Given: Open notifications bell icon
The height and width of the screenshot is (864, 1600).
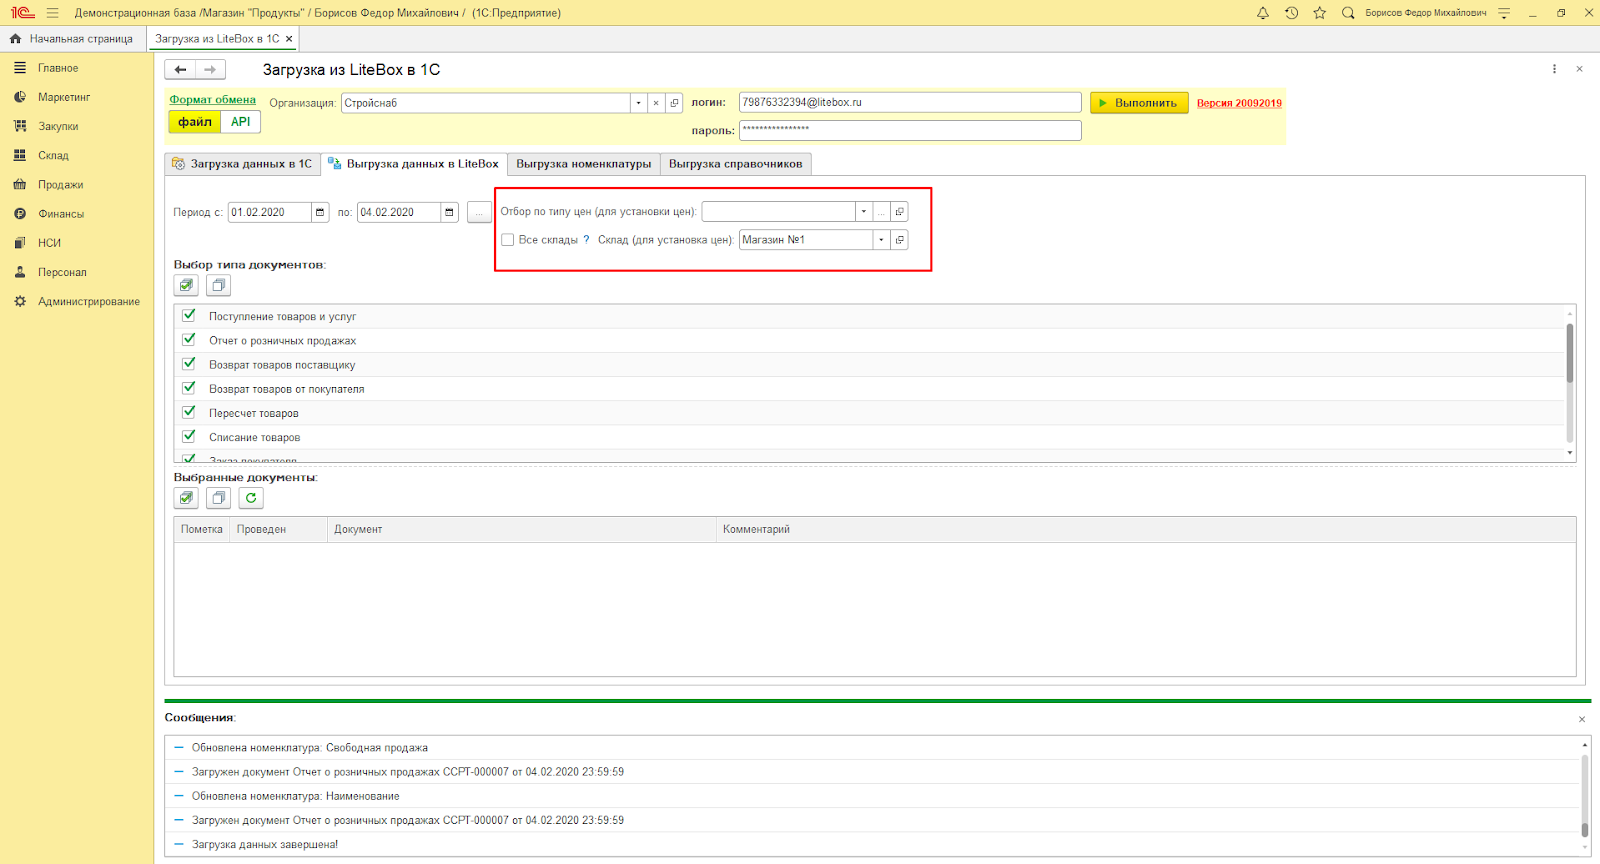Looking at the screenshot, I should point(1263,13).
